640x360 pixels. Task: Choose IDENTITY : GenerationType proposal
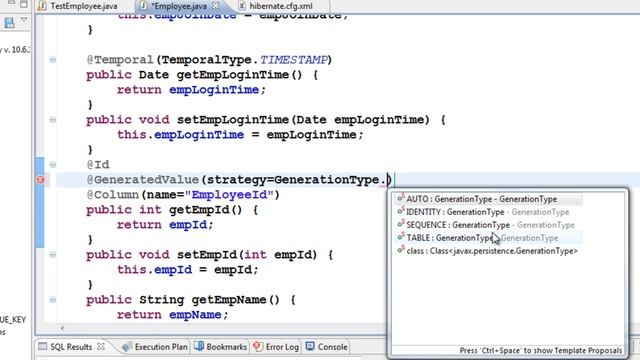pos(488,212)
